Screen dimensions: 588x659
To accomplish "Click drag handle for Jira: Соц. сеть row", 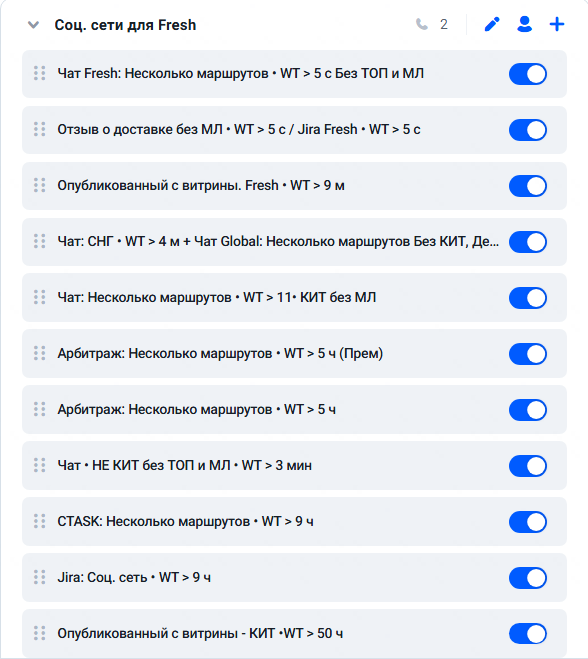I will point(40,577).
